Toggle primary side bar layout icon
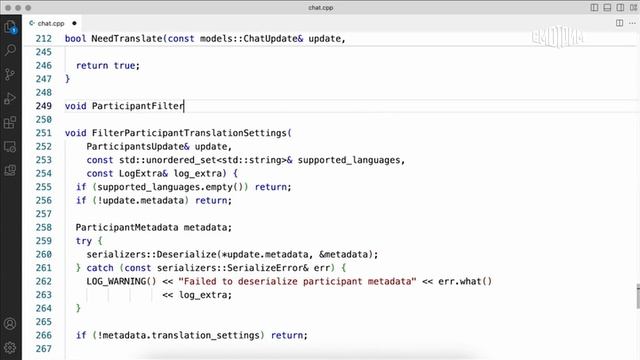The image size is (640, 360). pos(594,8)
